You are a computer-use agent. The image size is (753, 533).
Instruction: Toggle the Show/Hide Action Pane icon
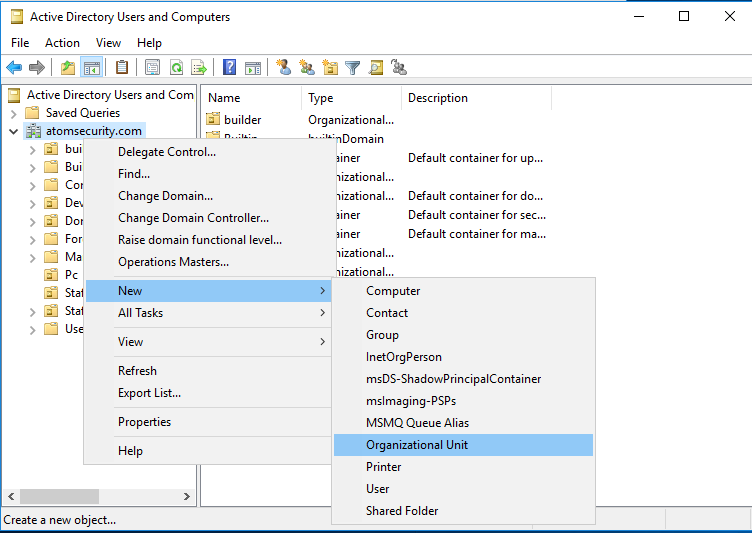(253, 68)
